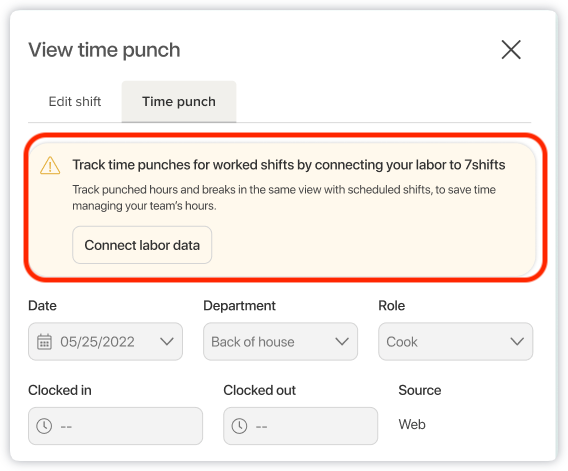Focus the Clocked out time field
Screen dimensions: 568x471
[300, 426]
